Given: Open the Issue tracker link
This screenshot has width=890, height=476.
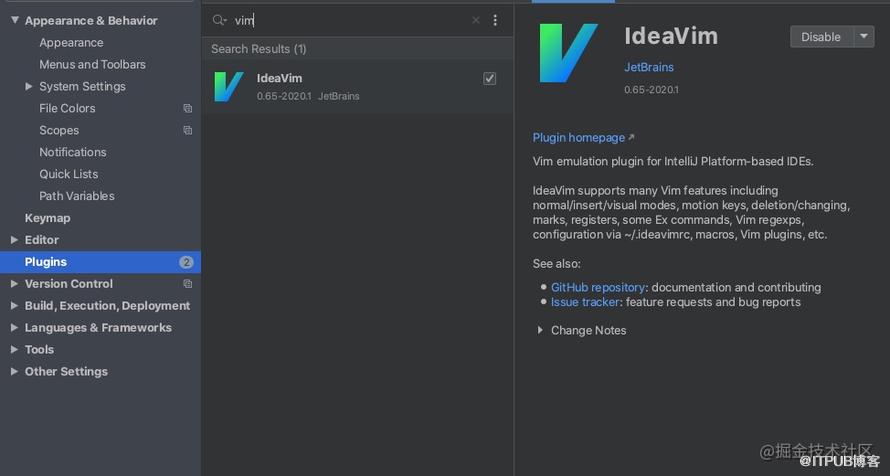Looking at the screenshot, I should coord(585,302).
